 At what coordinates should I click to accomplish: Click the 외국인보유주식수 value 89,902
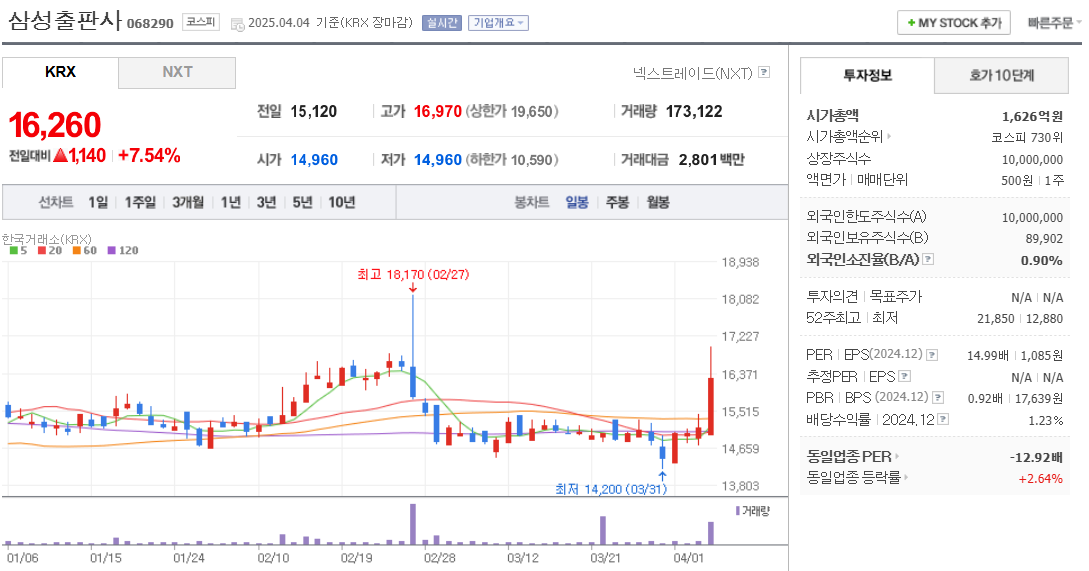click(1044, 238)
